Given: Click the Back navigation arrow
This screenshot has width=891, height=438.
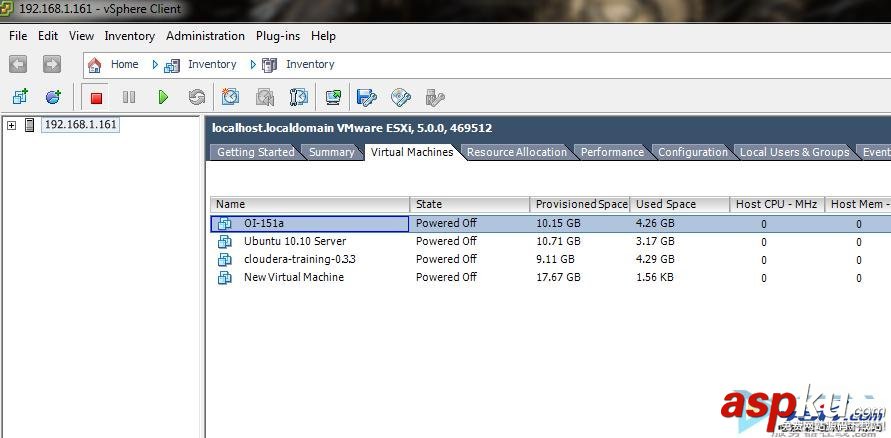Looking at the screenshot, I should [x=18, y=64].
